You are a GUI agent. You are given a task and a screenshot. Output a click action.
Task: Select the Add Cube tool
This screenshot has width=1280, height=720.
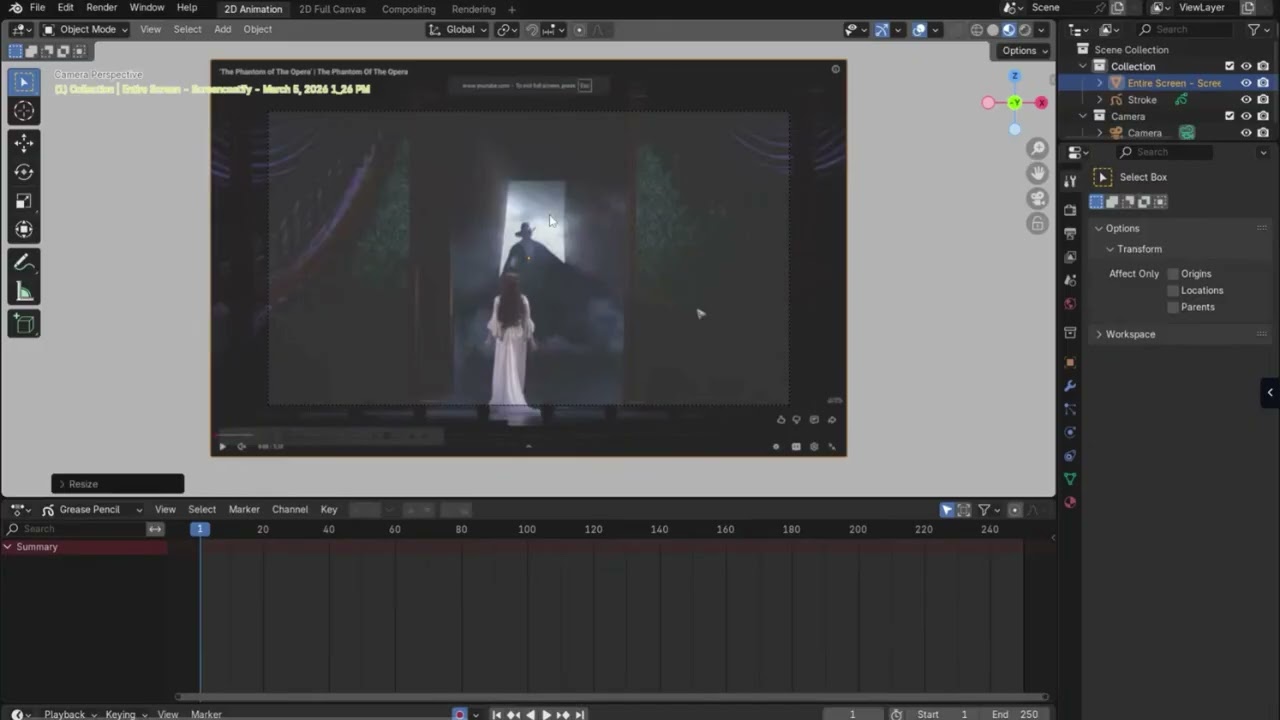[x=24, y=324]
